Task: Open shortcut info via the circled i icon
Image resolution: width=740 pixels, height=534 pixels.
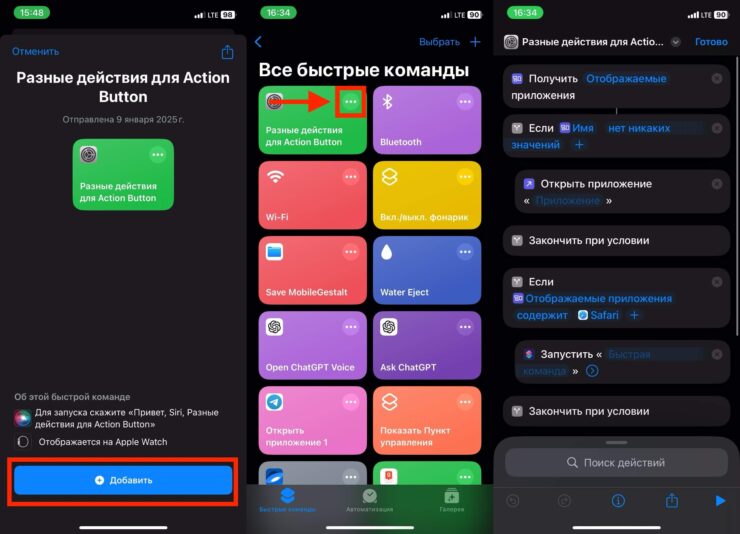Action: 618,501
